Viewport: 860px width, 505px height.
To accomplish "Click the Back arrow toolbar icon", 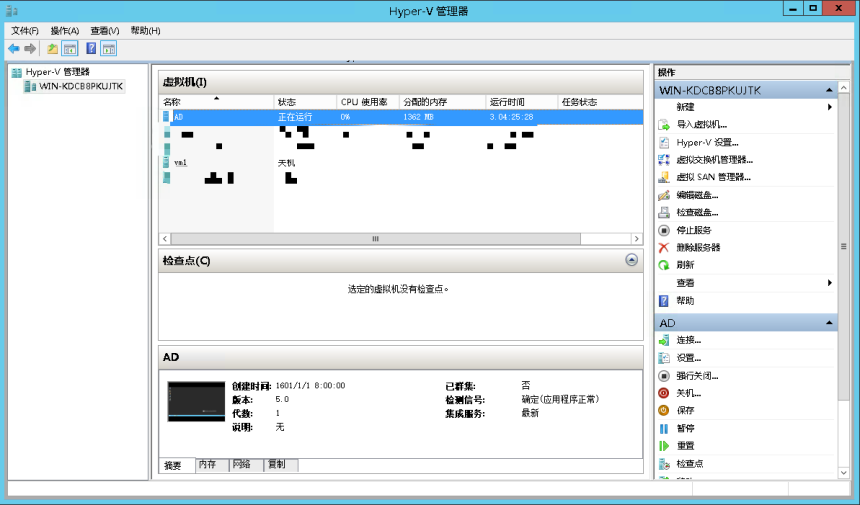I will 14,49.
